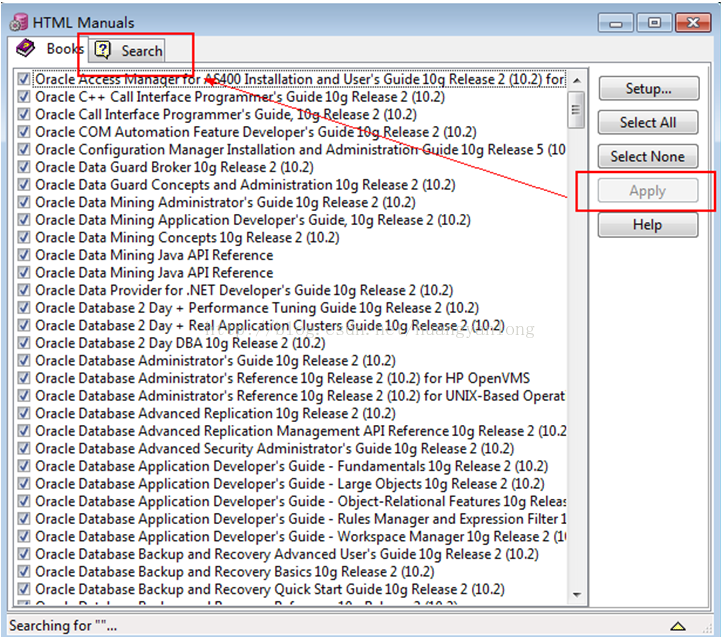The image size is (721, 637).
Task: Click the list scrollbar up arrow
Action: point(577,80)
